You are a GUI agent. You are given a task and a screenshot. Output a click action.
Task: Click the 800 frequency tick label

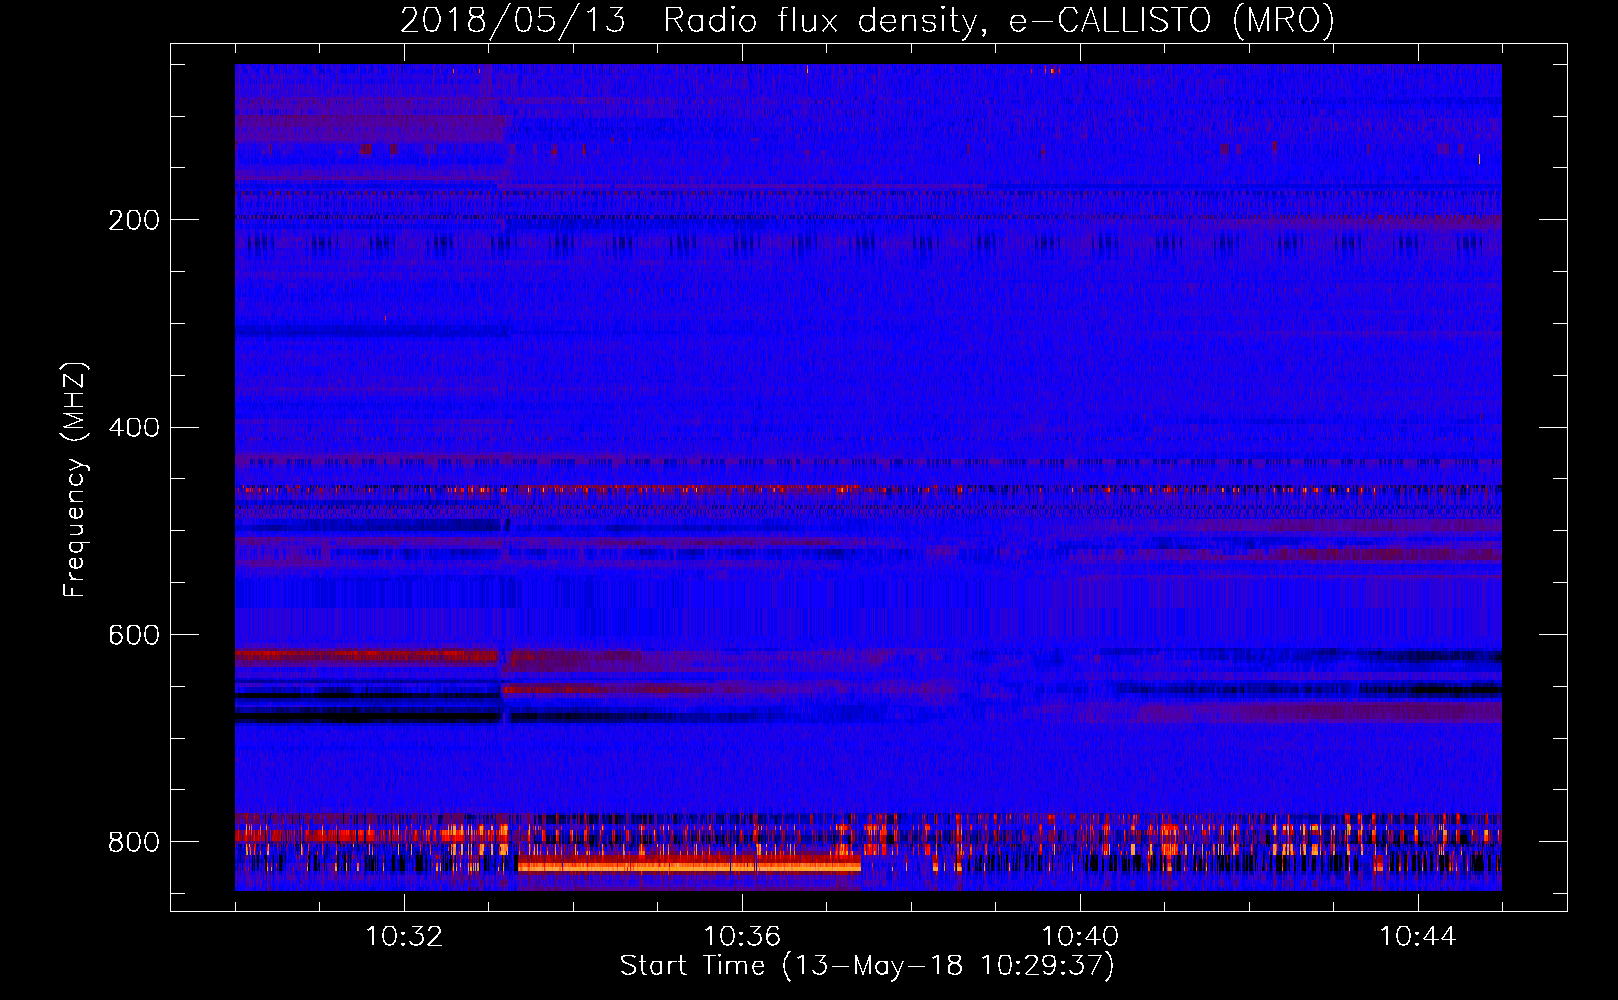[134, 842]
